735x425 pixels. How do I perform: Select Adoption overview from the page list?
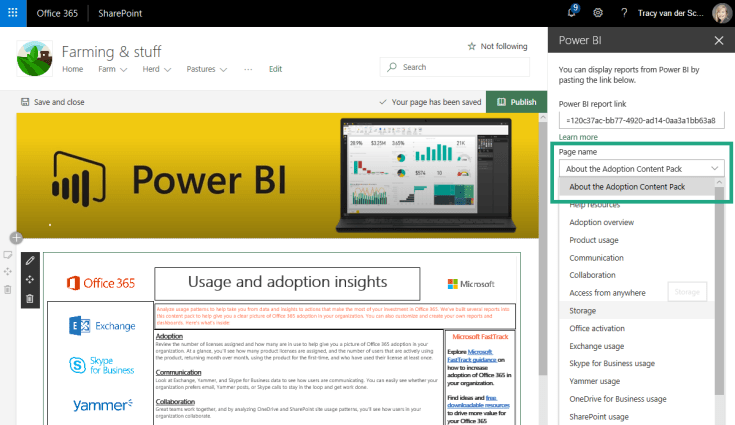coord(601,222)
